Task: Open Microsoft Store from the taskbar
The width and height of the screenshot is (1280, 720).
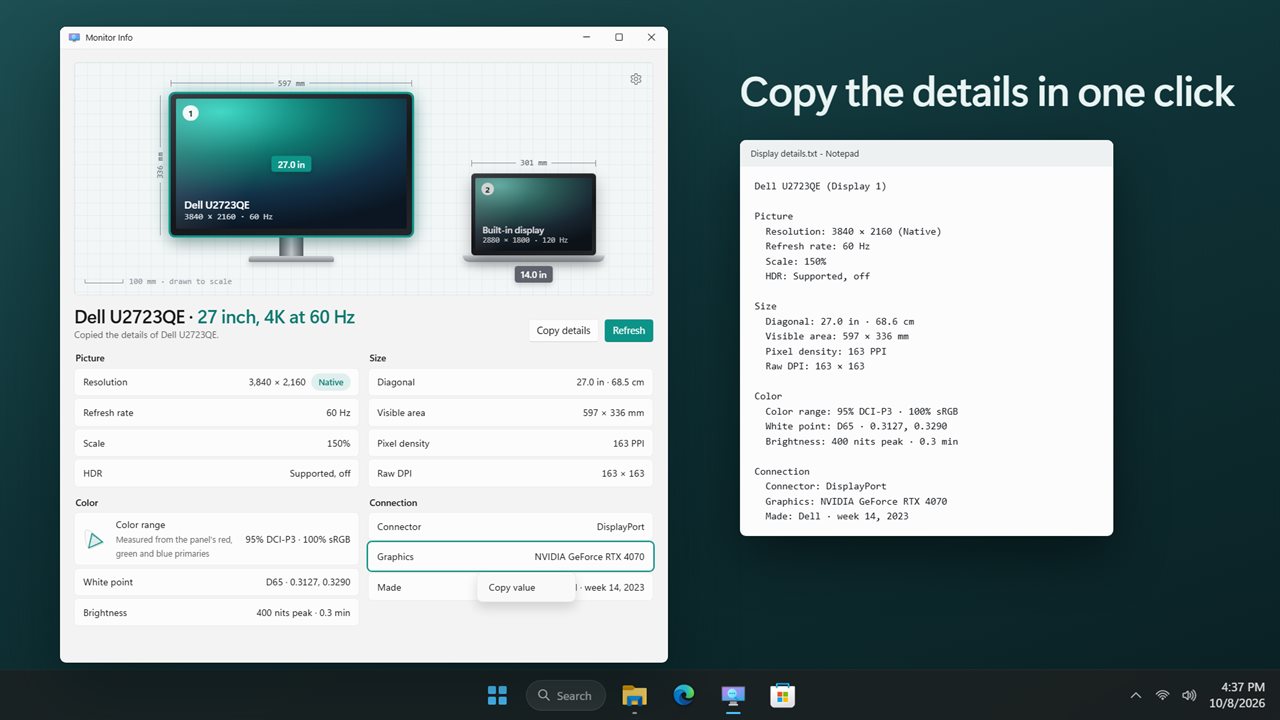Action: [782, 695]
